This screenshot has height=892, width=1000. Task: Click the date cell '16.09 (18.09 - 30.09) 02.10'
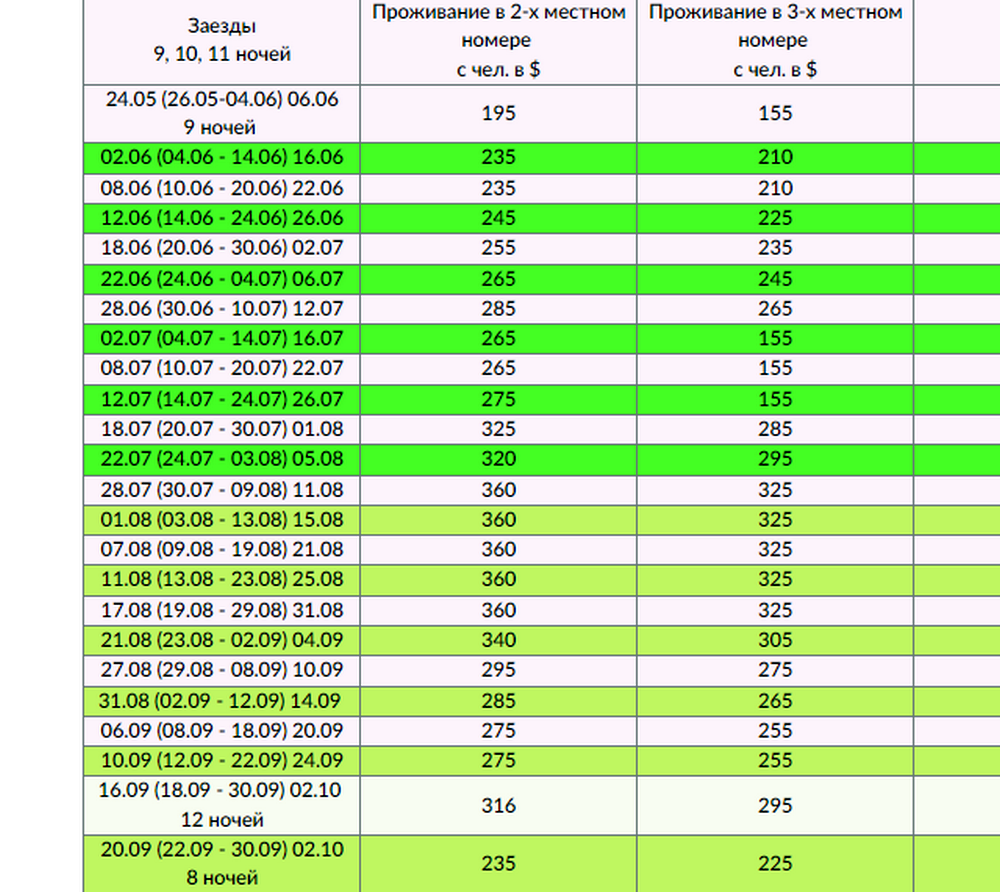click(222, 805)
